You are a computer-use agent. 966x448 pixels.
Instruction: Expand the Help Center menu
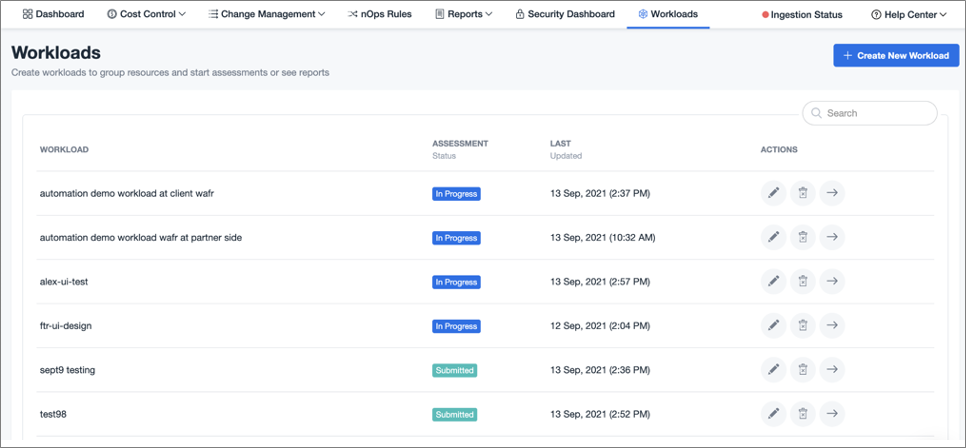click(909, 14)
